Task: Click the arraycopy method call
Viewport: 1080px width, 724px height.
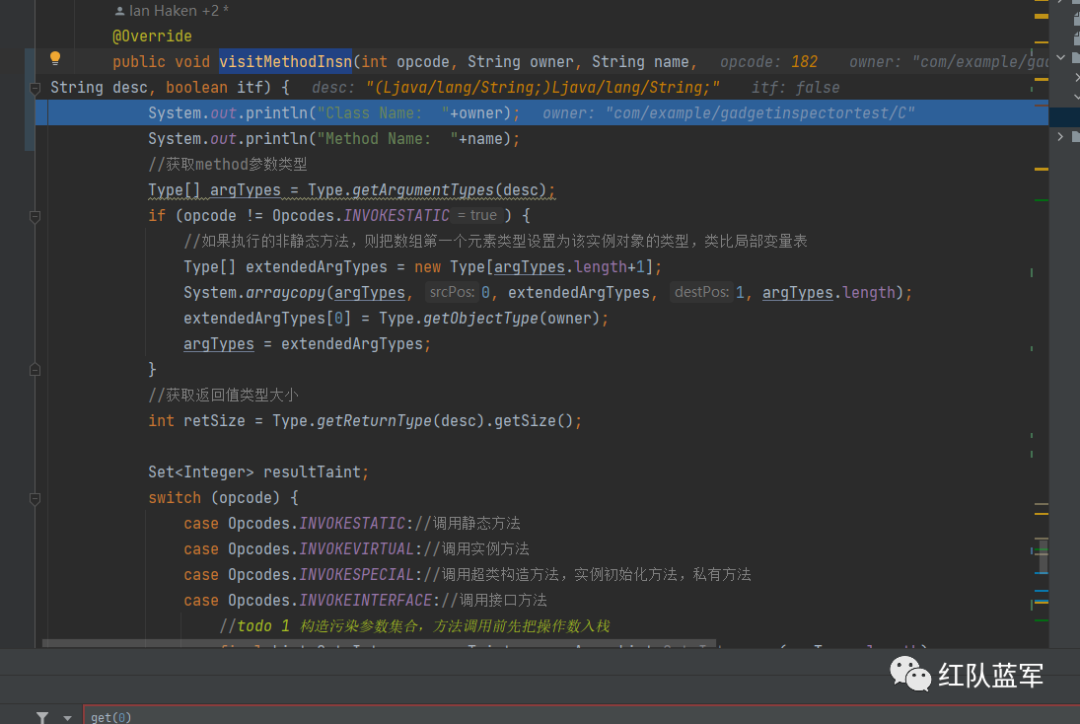Action: point(285,293)
